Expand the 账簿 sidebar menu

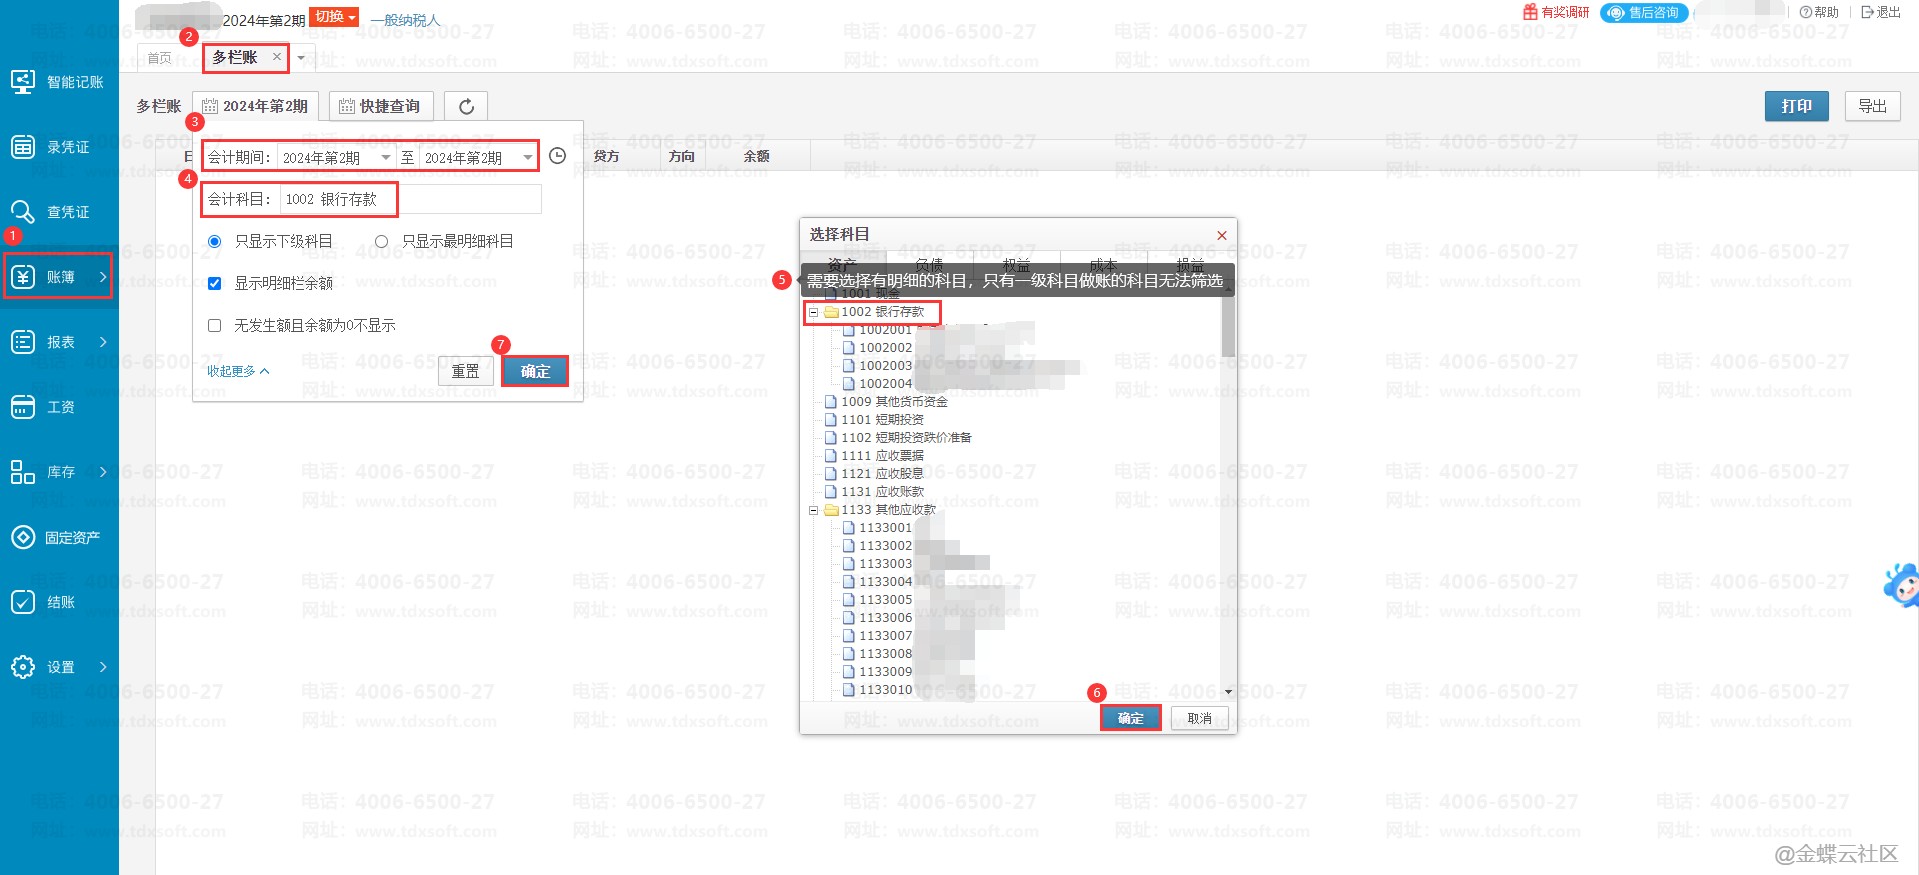click(58, 277)
